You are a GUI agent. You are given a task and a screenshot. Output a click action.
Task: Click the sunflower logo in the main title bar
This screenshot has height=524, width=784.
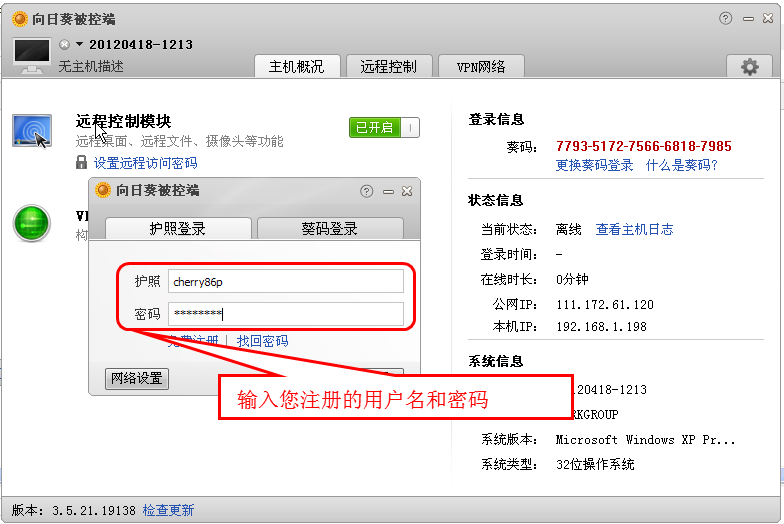pos(20,19)
